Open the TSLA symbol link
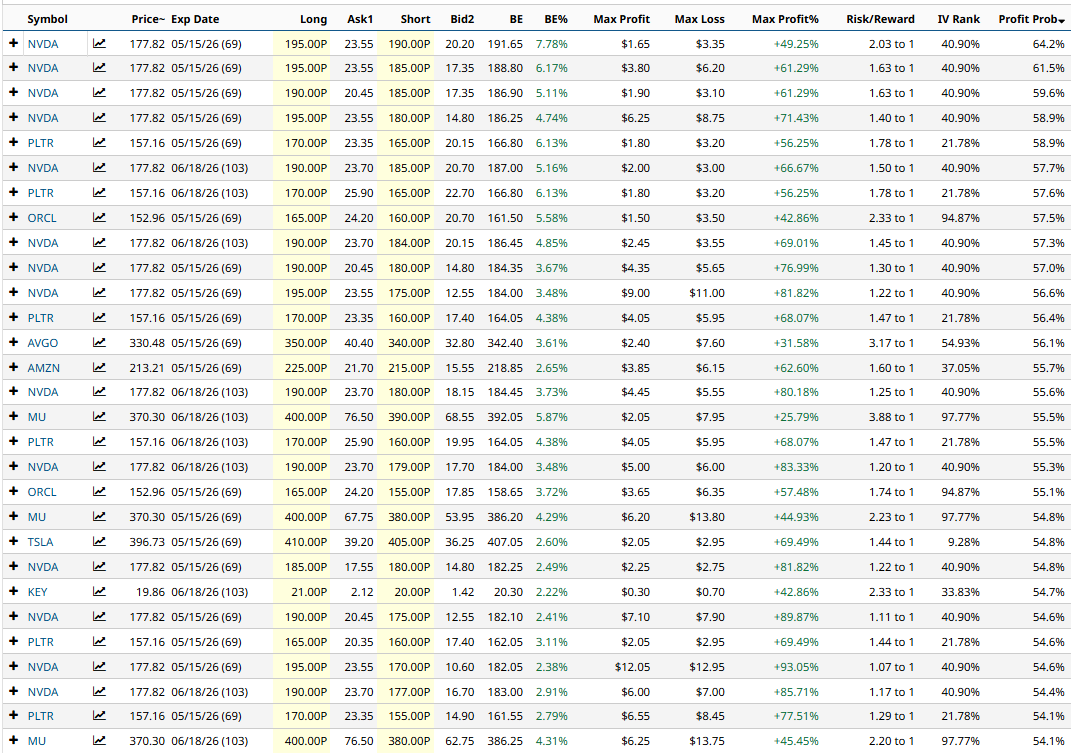1071x753 pixels. tap(40, 542)
